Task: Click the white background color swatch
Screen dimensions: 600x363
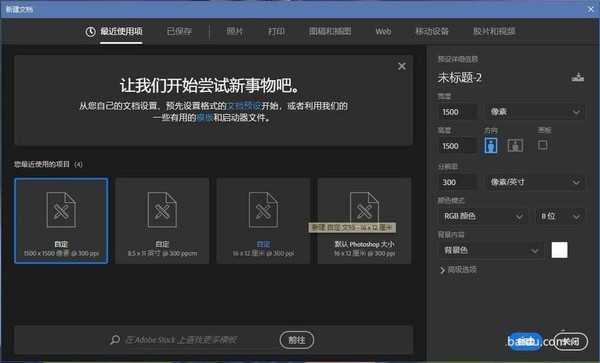Action: tap(559, 250)
